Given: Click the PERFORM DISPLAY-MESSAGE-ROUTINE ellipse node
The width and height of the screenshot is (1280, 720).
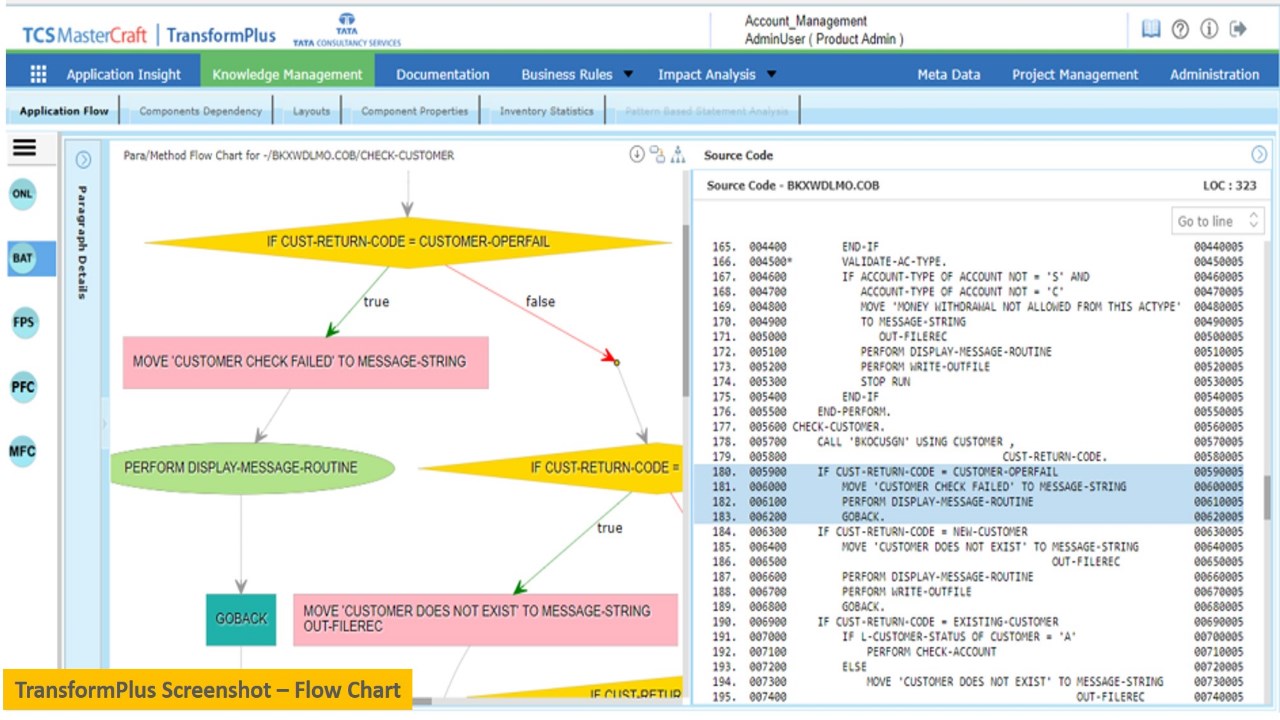Looking at the screenshot, I should pyautogui.click(x=250, y=467).
